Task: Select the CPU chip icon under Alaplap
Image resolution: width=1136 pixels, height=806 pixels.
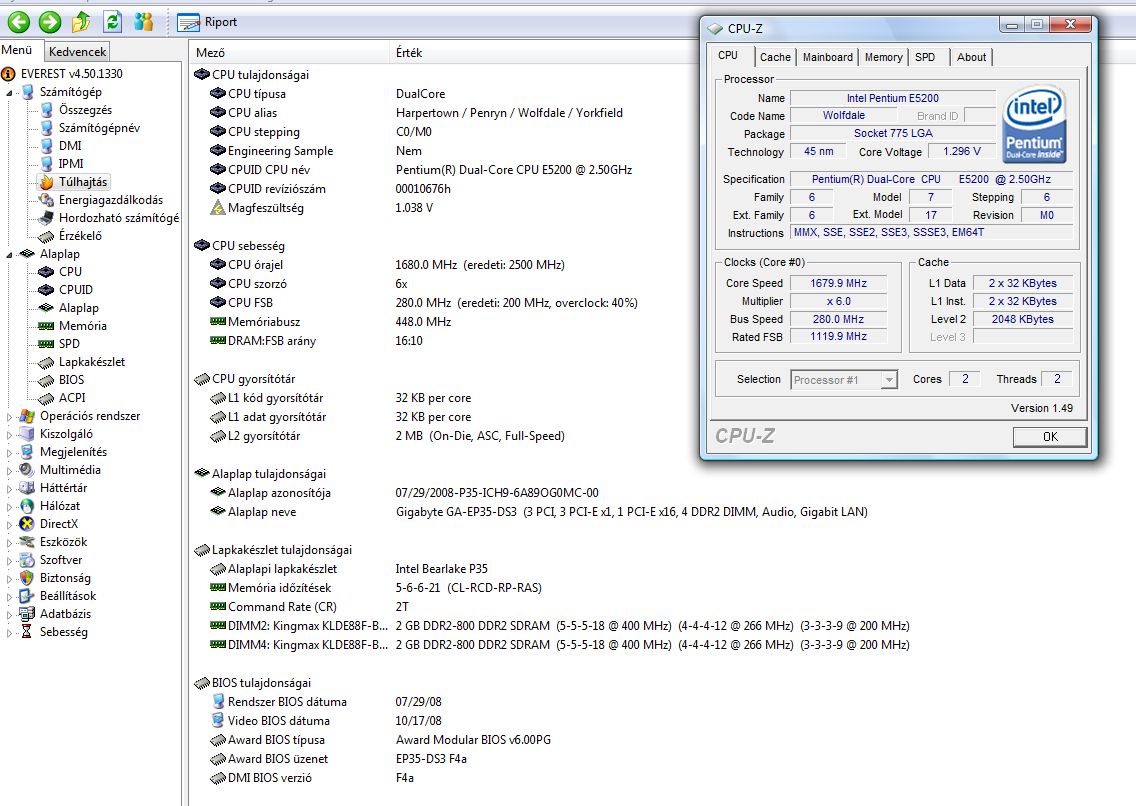Action: (46, 272)
